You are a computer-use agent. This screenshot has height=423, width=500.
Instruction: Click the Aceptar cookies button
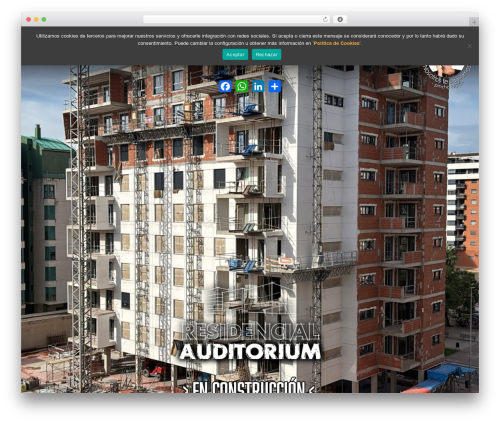tap(235, 54)
